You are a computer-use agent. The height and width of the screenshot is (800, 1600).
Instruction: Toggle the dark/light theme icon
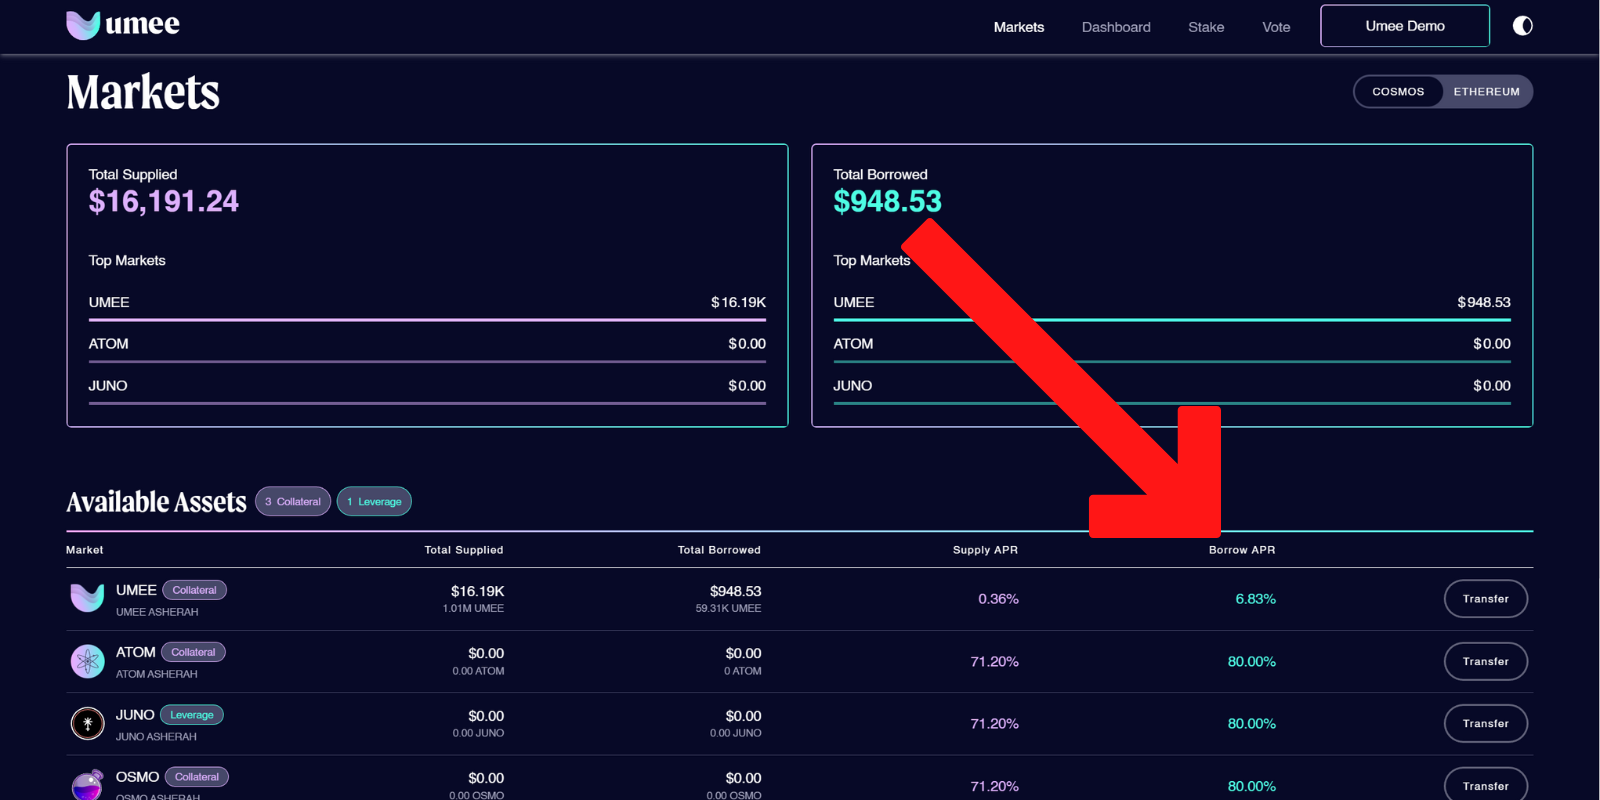1522,26
